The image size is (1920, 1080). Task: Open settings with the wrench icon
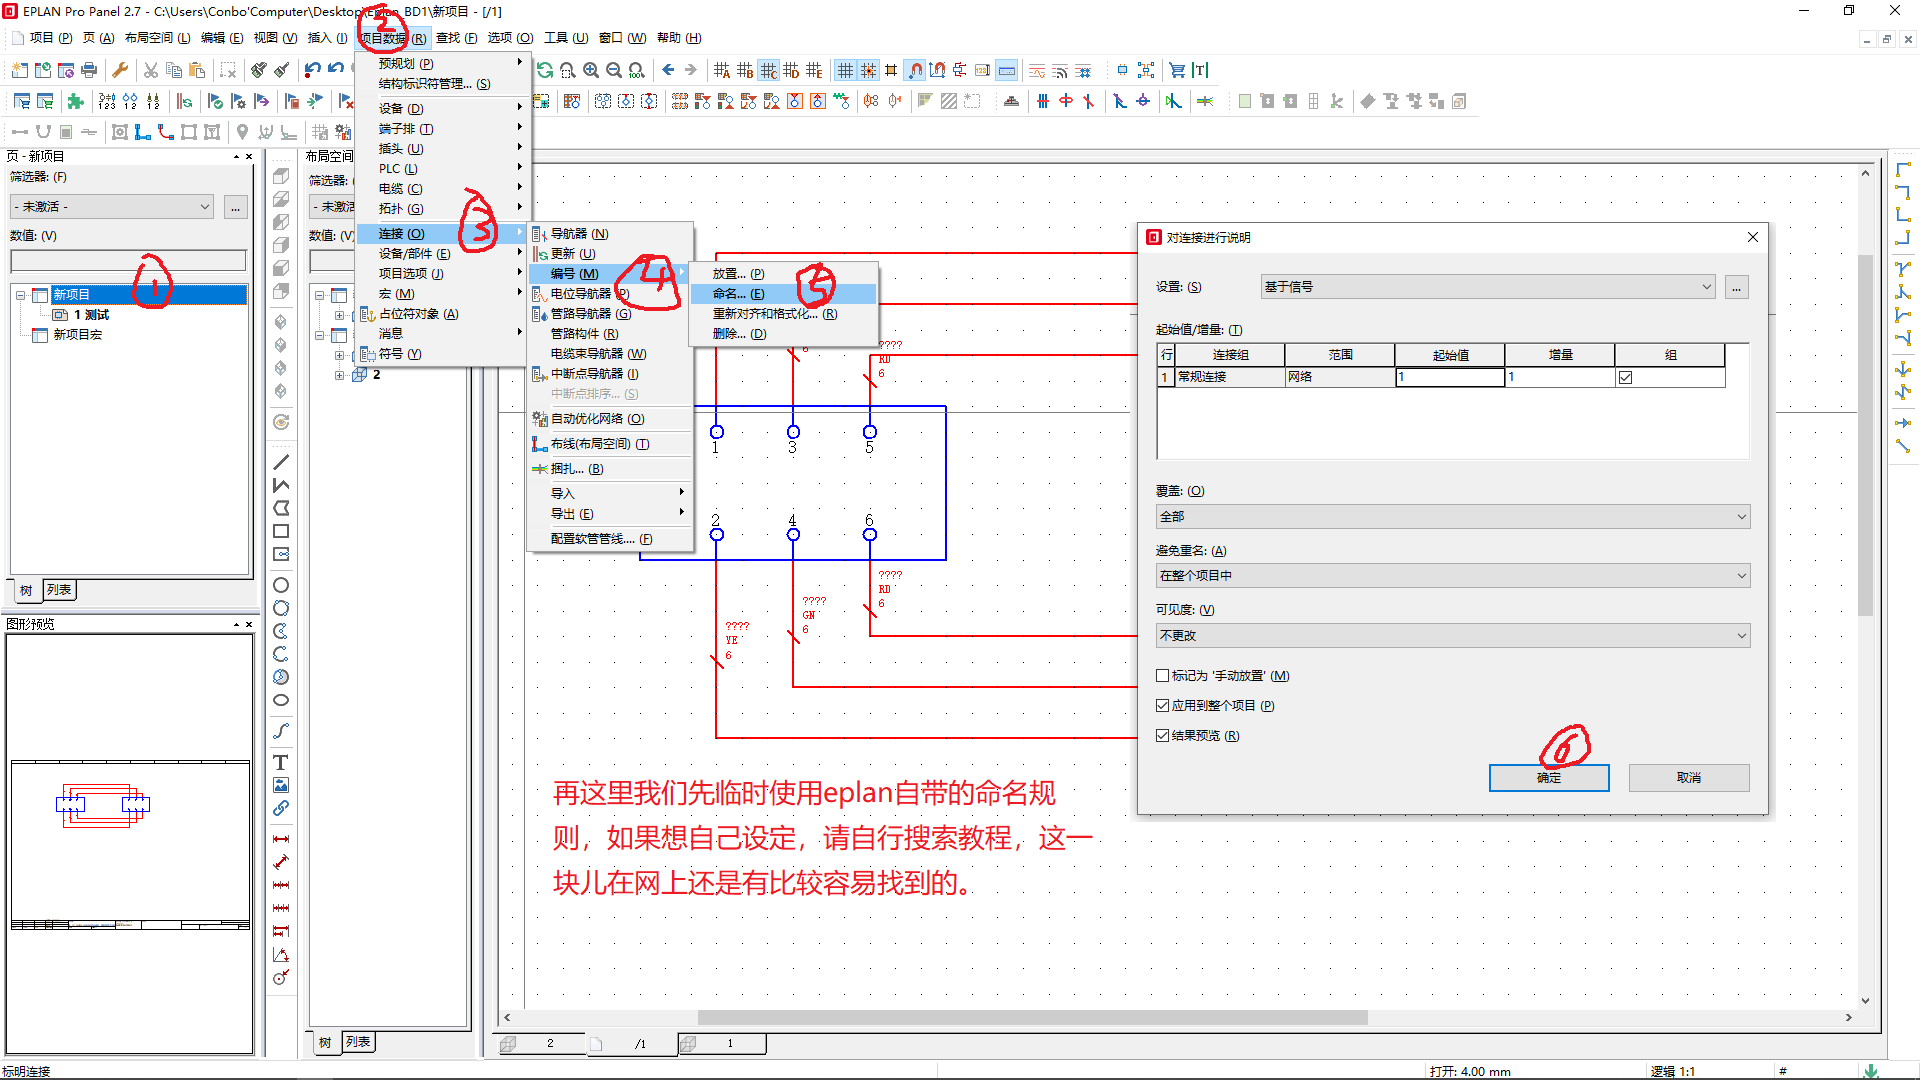click(x=120, y=70)
